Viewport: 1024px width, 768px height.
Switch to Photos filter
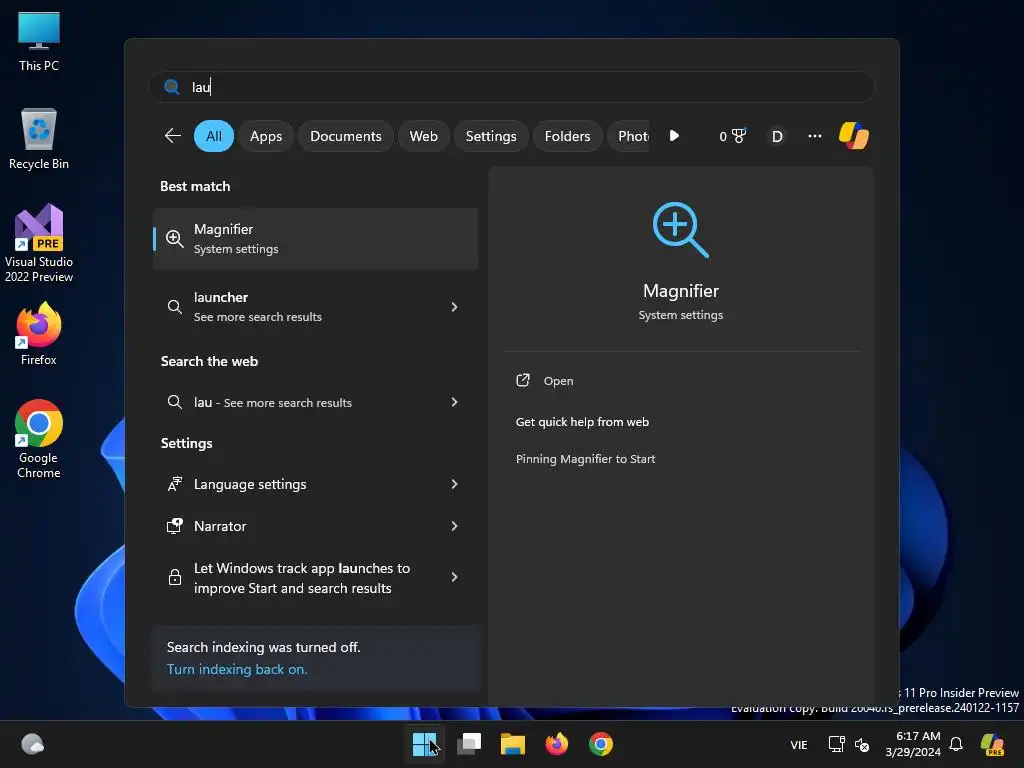pyautogui.click(x=629, y=136)
